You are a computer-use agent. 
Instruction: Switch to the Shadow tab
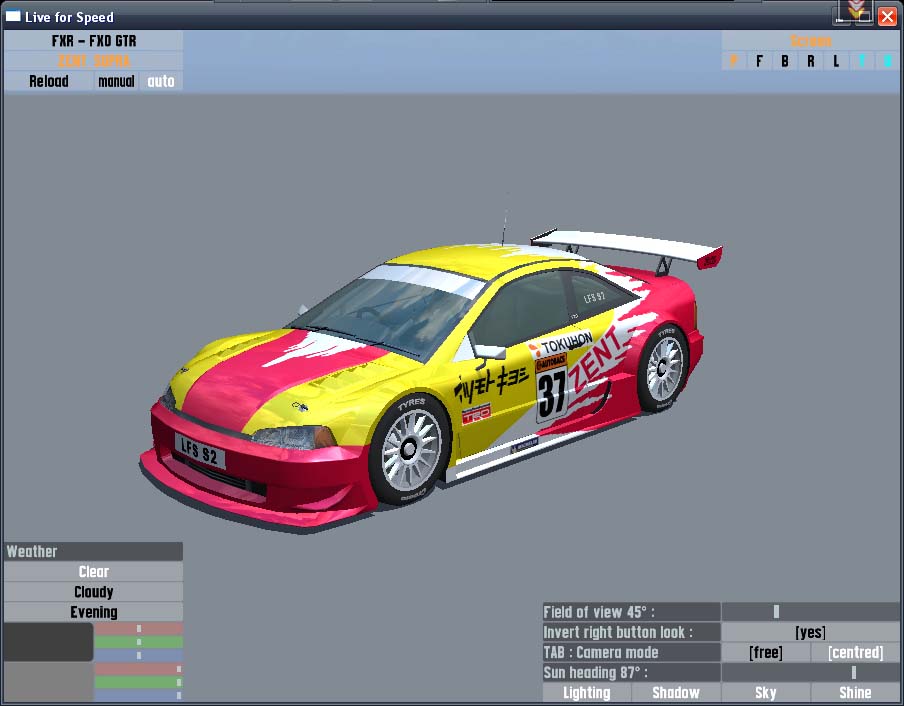676,693
